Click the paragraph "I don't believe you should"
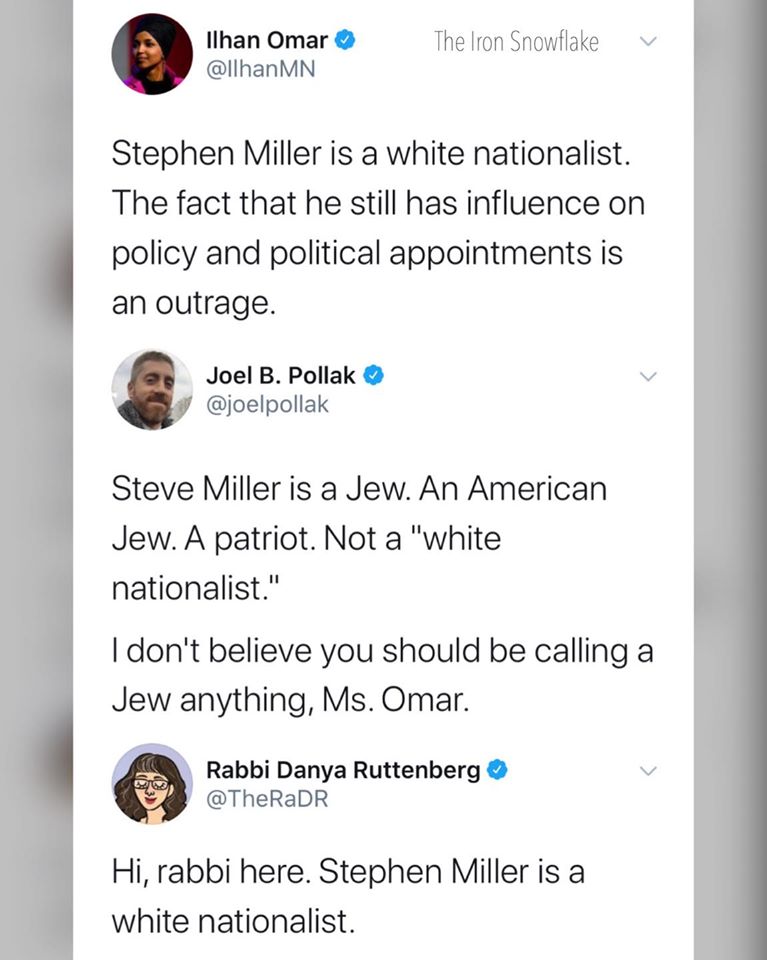The image size is (767, 960). click(382, 674)
